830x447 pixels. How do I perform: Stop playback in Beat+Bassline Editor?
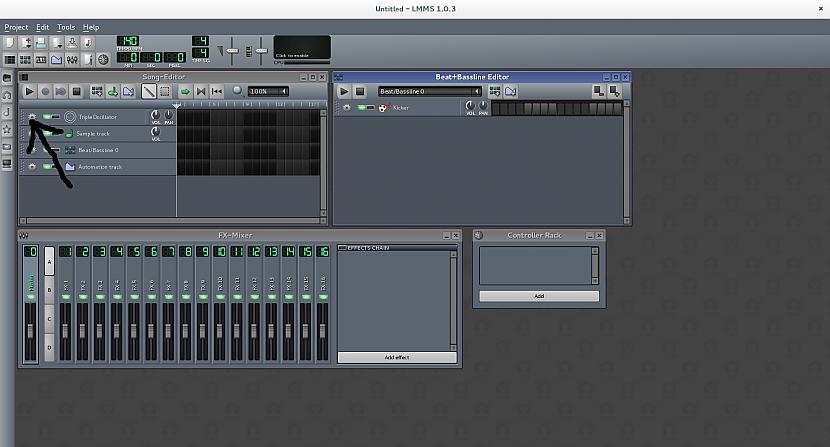tap(360, 92)
